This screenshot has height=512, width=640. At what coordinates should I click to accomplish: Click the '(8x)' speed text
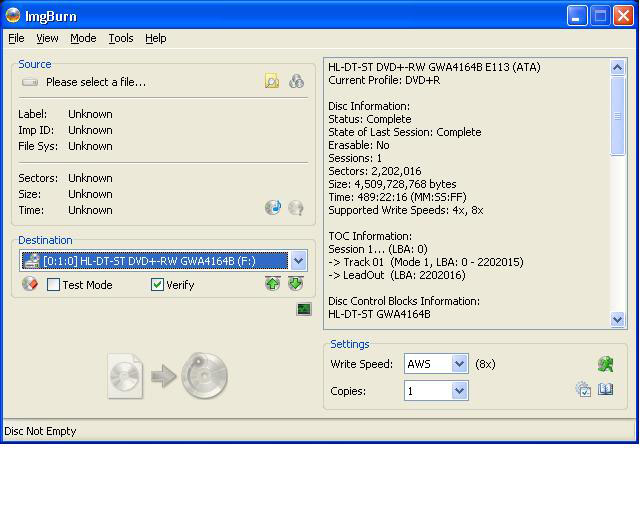point(485,364)
